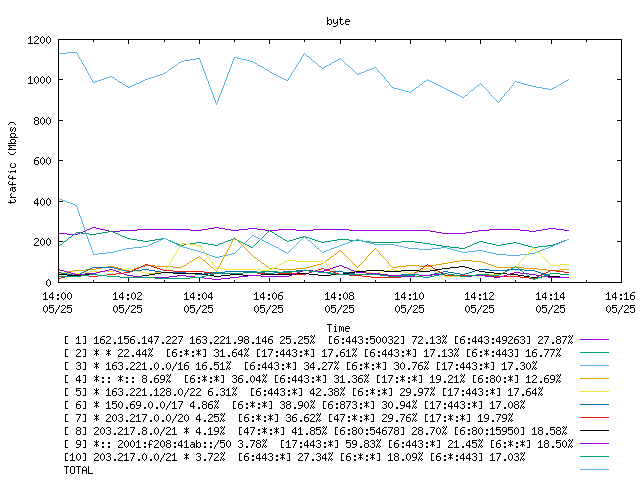
Task: Click purple line sample for legend entry 1
Action: tap(594, 339)
